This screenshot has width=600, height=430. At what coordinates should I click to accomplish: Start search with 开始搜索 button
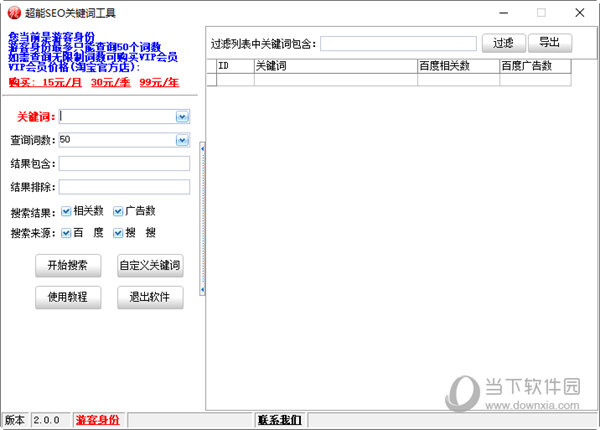[x=68, y=265]
